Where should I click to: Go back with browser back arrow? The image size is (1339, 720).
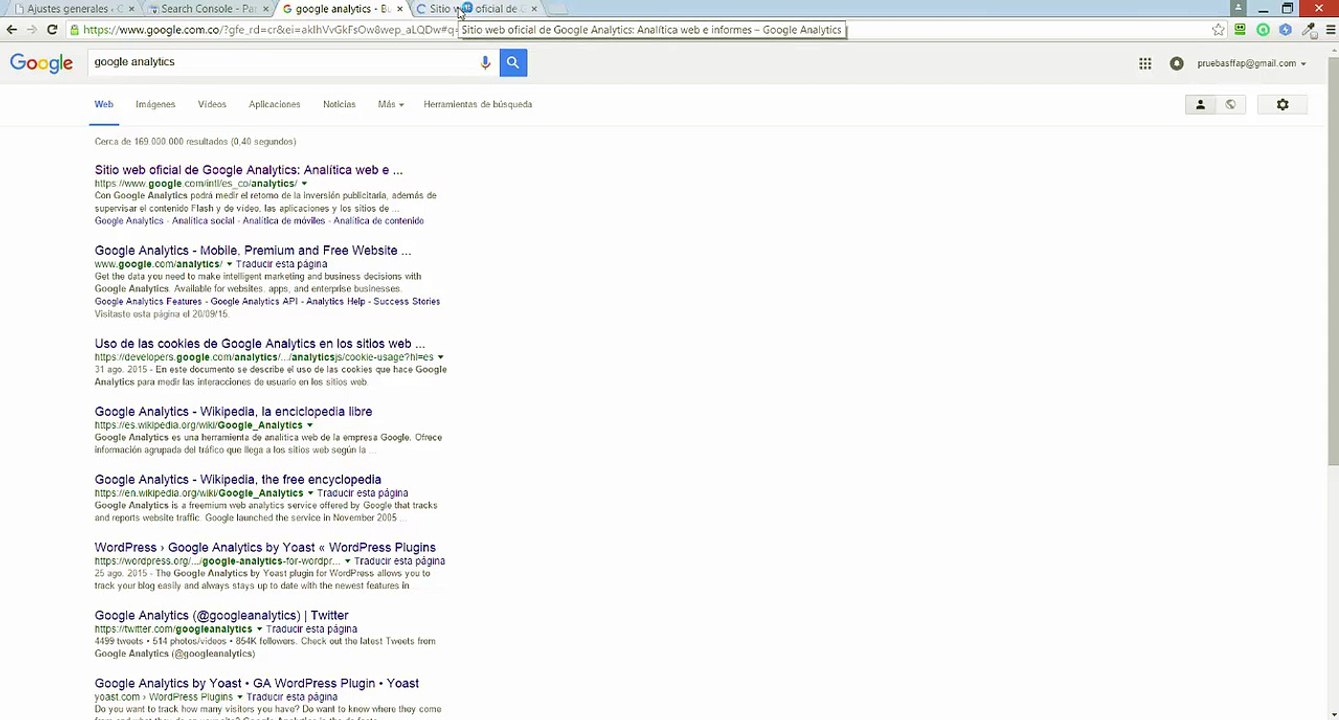[x=12, y=30]
